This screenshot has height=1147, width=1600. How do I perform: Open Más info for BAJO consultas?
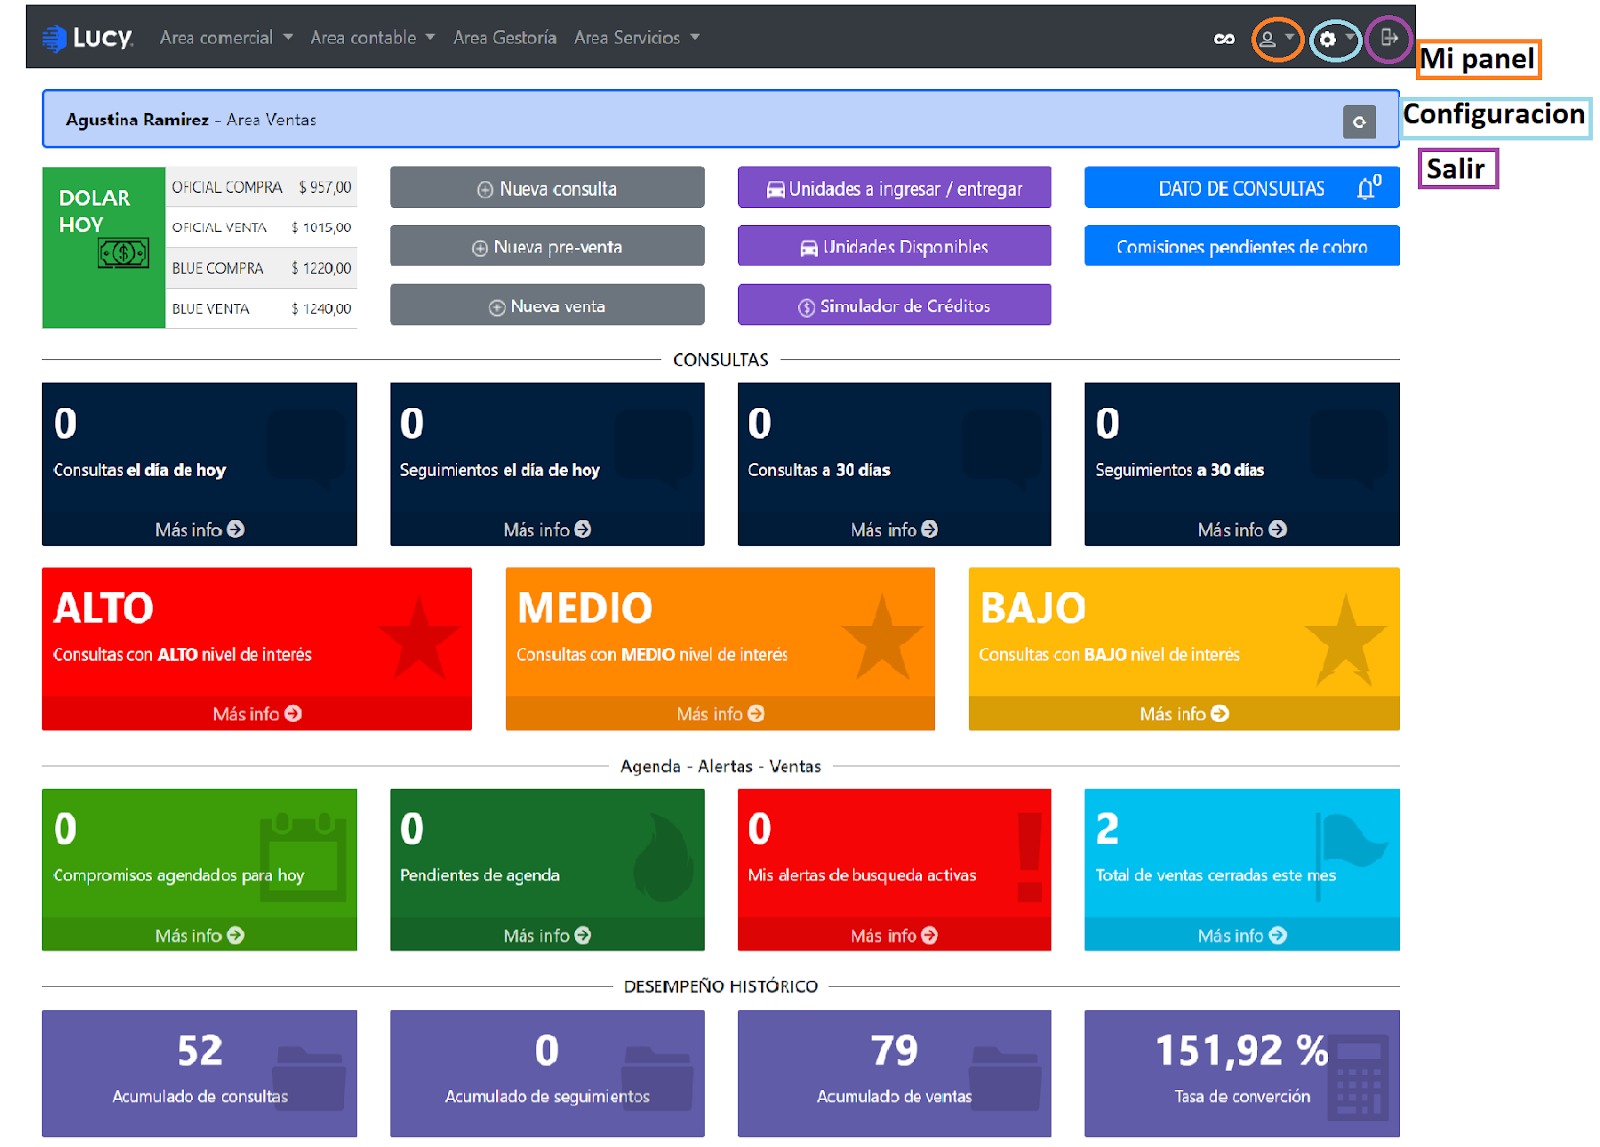click(1184, 713)
